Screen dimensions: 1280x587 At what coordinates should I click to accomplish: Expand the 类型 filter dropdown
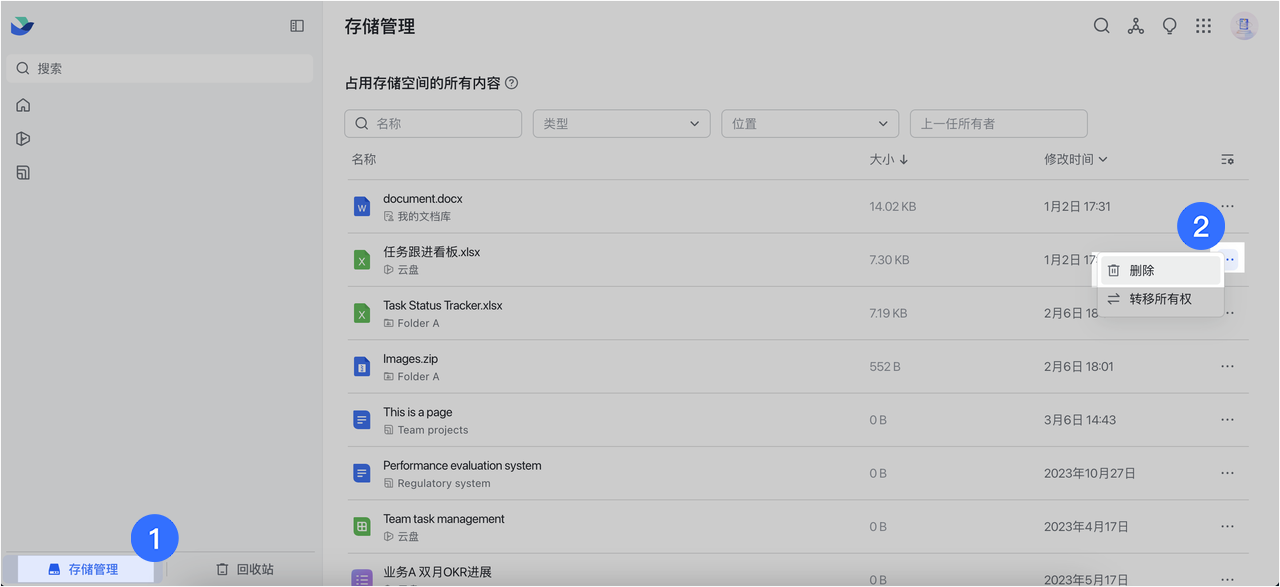tap(621, 124)
